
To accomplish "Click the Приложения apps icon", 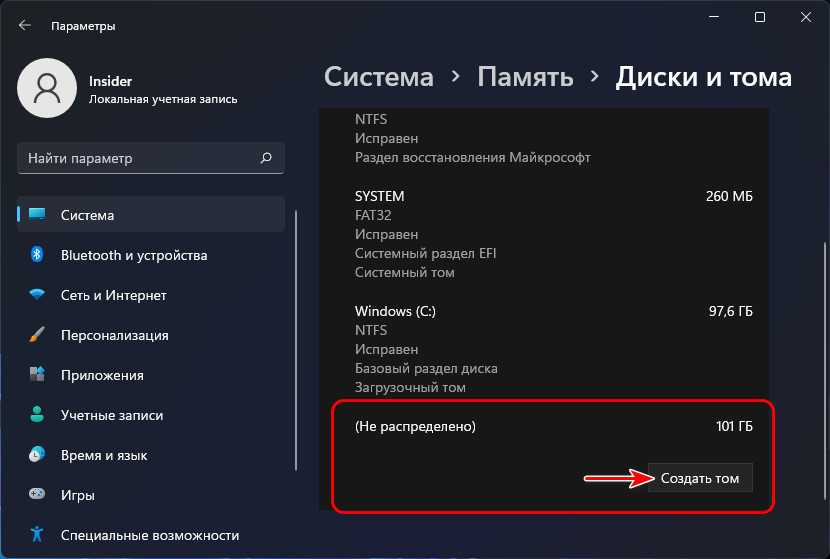I will click(x=37, y=374).
